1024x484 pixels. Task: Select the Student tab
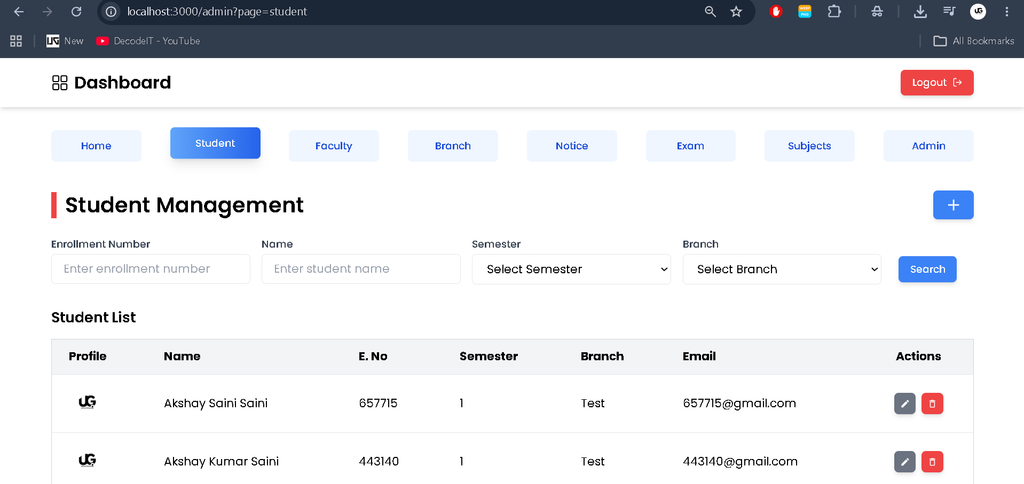pyautogui.click(x=215, y=143)
